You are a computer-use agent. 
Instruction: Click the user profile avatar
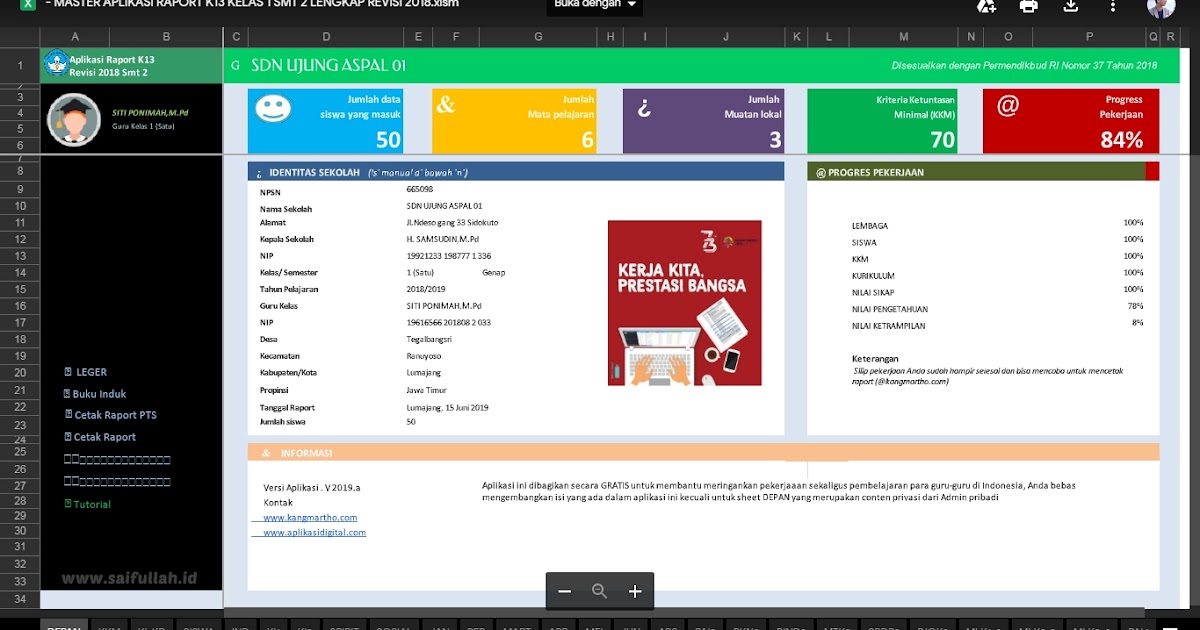pos(1162,8)
